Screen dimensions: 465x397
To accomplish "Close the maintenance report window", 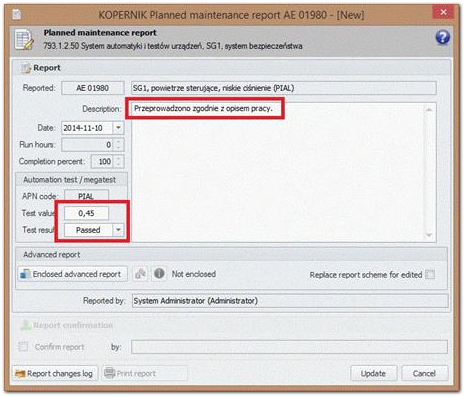I will click(443, 13).
